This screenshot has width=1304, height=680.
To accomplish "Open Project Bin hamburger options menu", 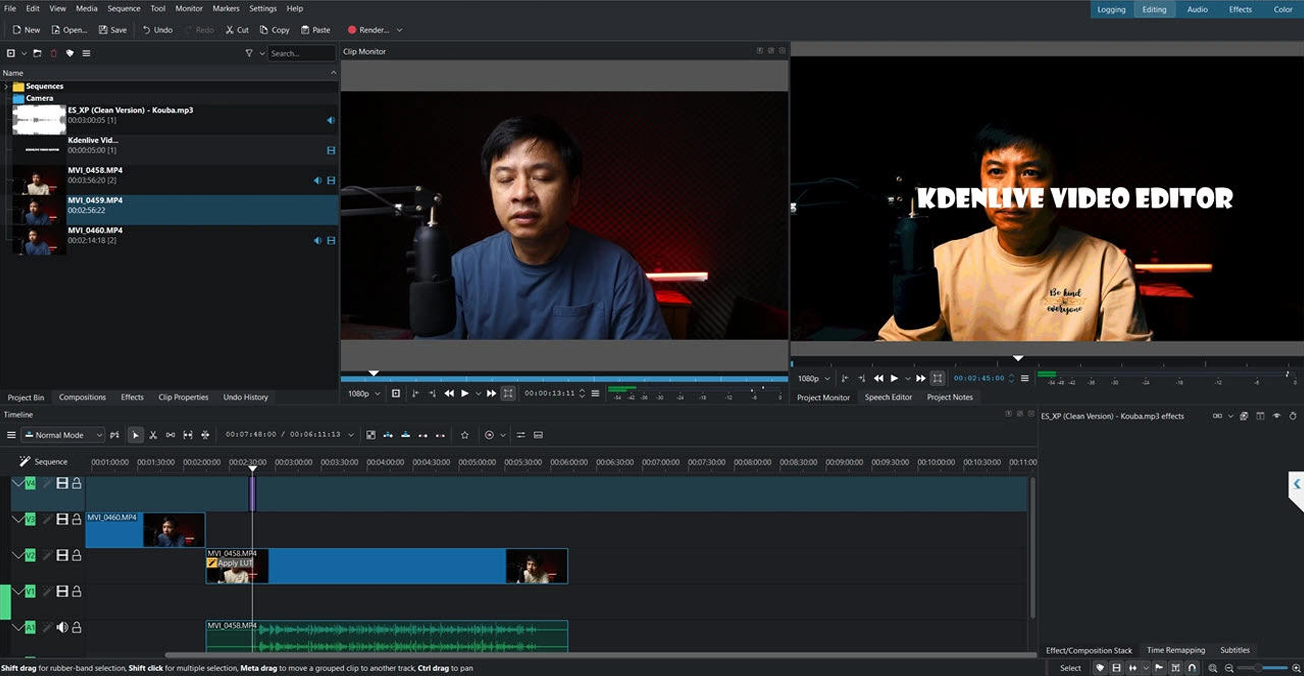I will coord(86,53).
